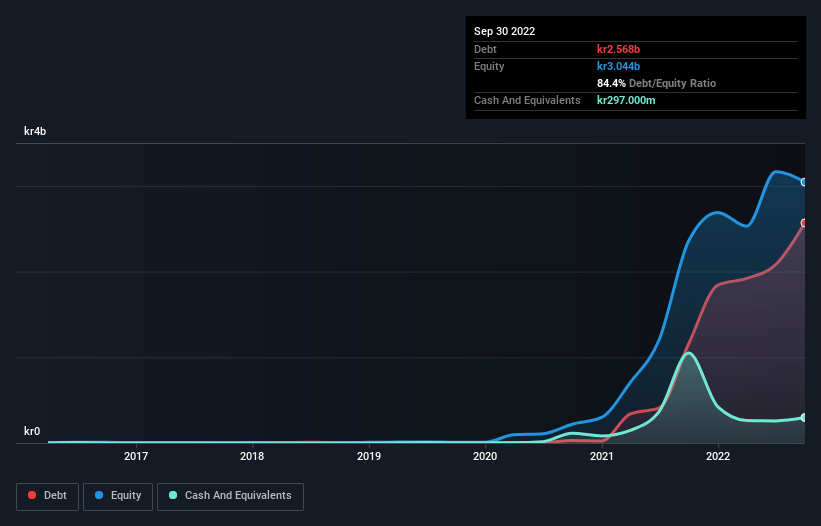The width and height of the screenshot is (821, 526).
Task: Click the kr3.044b equity value
Action: (x=618, y=66)
